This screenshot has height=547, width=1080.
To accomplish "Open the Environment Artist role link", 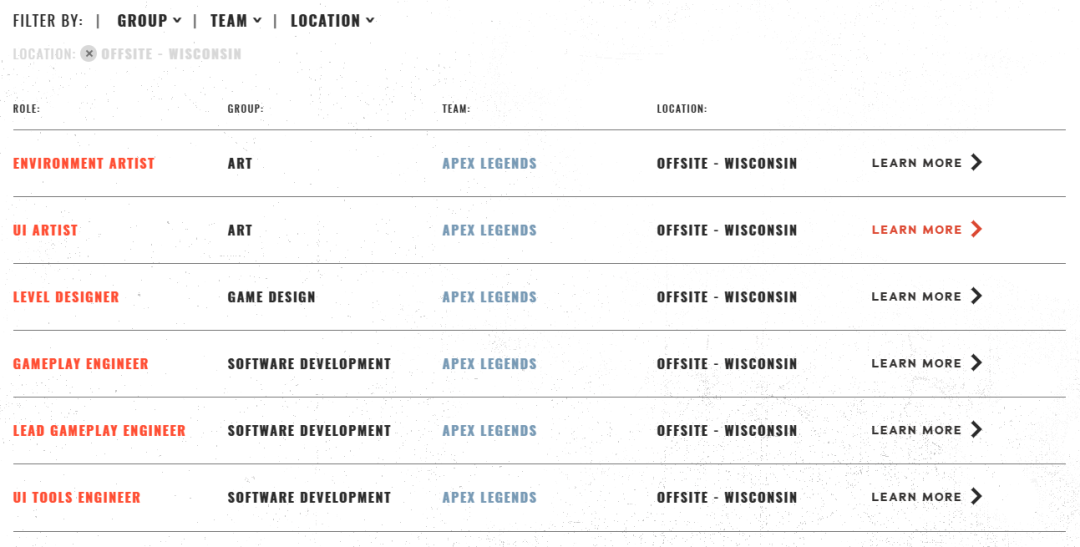I will coord(83,163).
